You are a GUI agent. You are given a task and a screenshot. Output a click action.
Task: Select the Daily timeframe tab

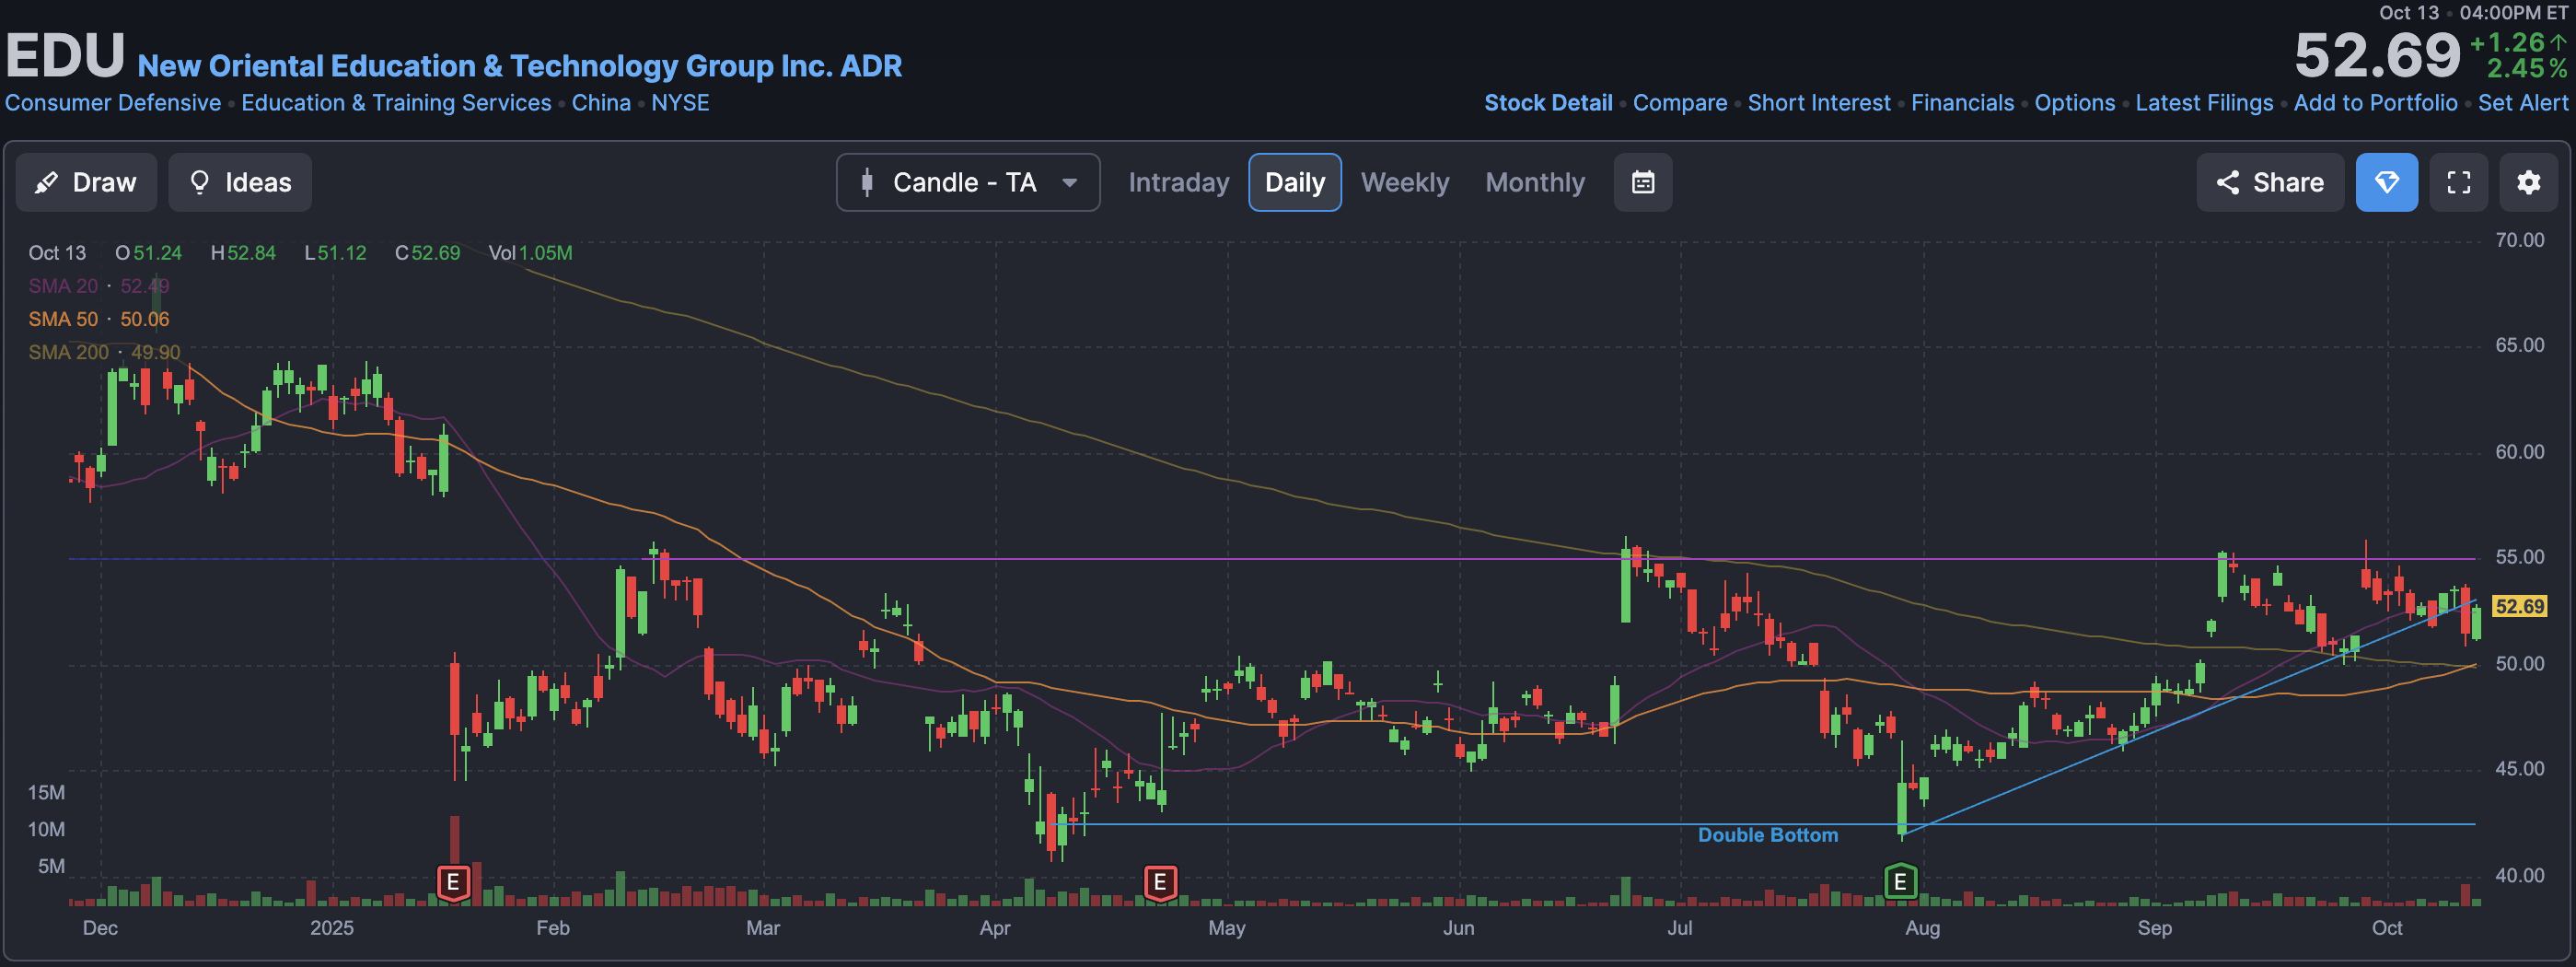tap(1295, 182)
